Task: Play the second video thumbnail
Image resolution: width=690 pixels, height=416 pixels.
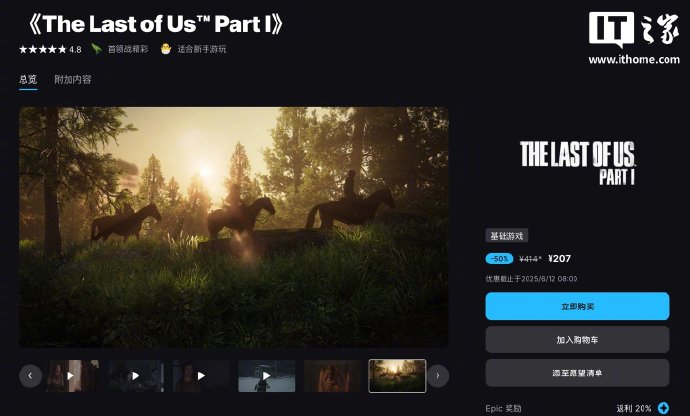Action: pos(137,376)
